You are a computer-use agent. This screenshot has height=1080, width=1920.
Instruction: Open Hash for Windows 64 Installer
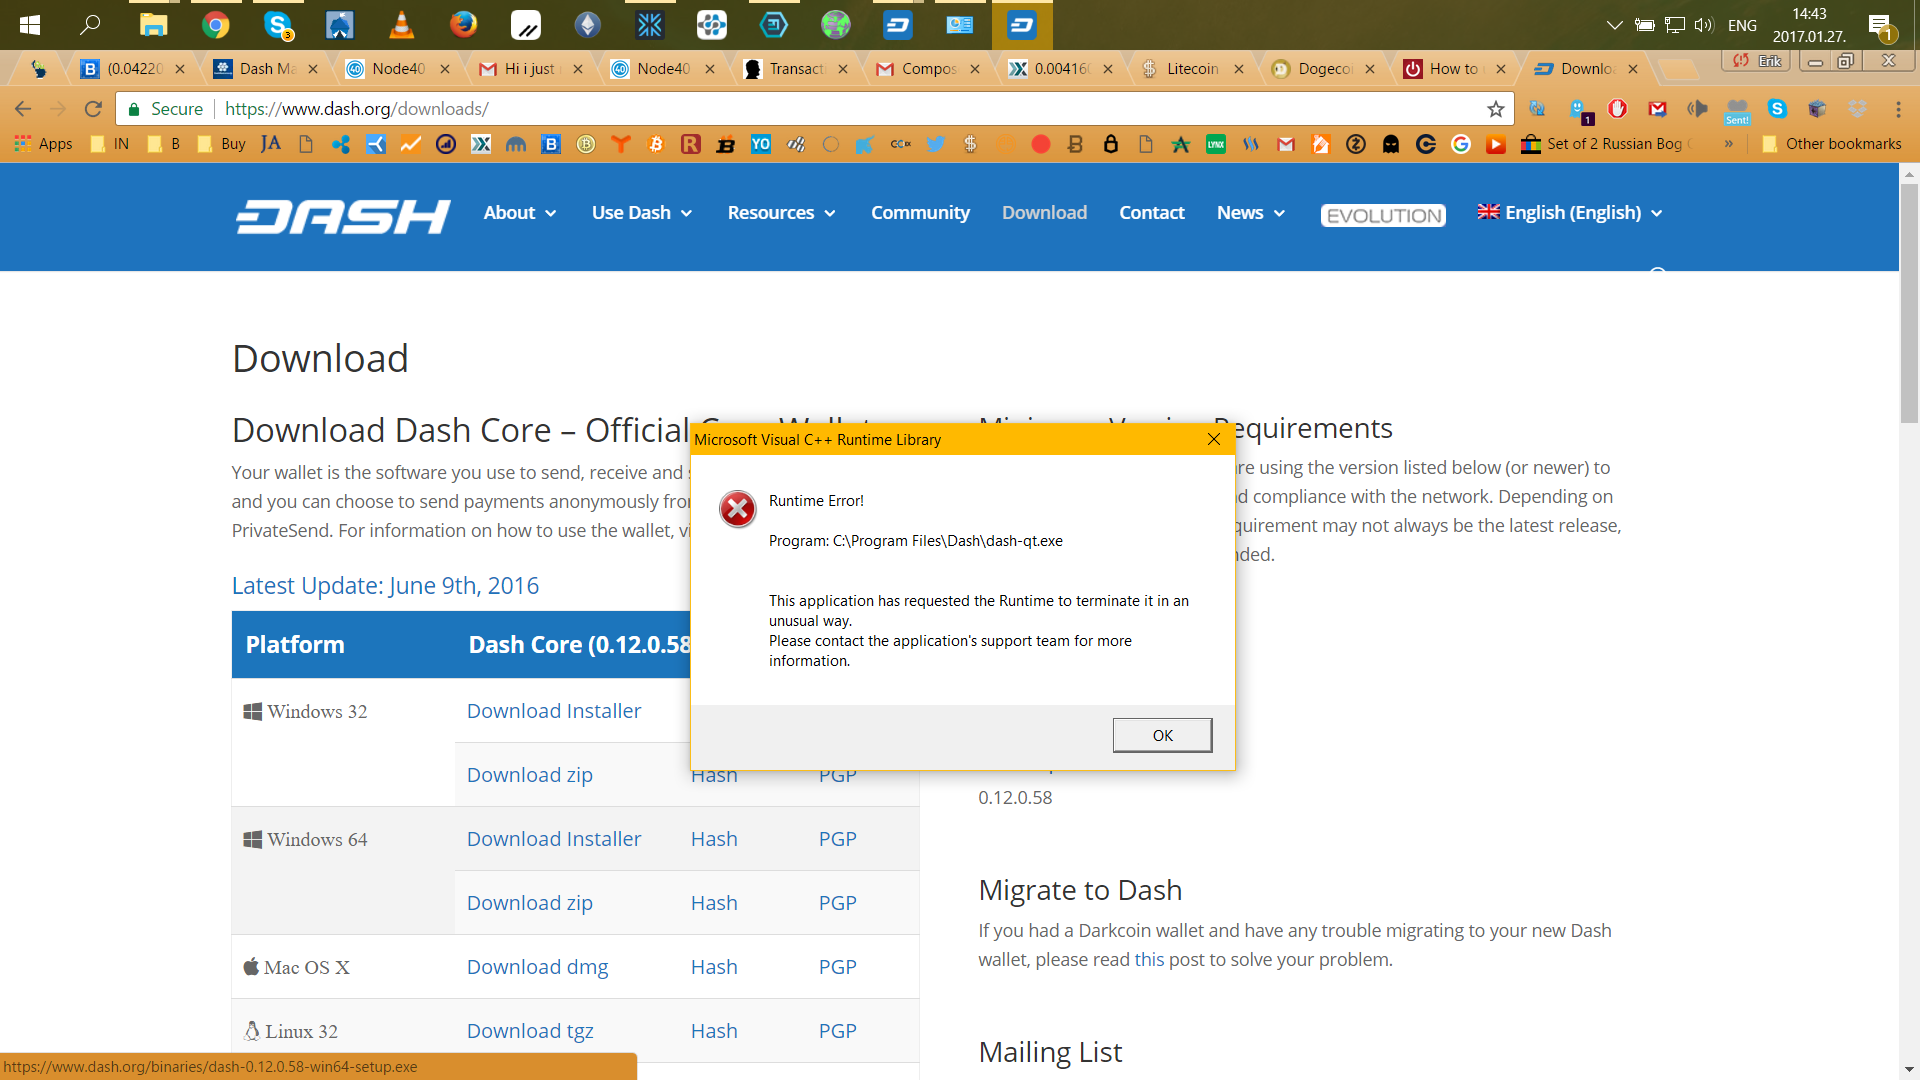(x=714, y=839)
